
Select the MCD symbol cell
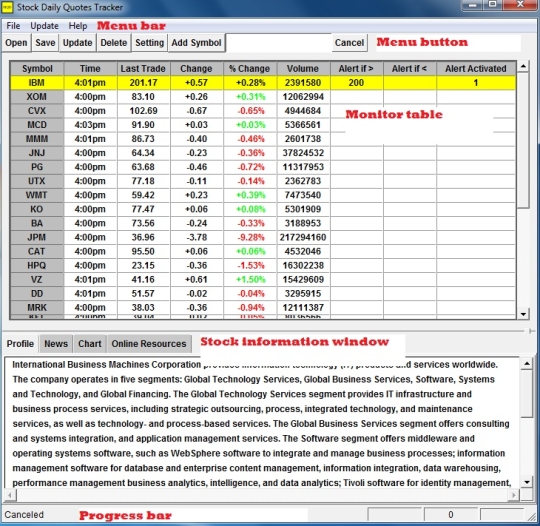37,125
